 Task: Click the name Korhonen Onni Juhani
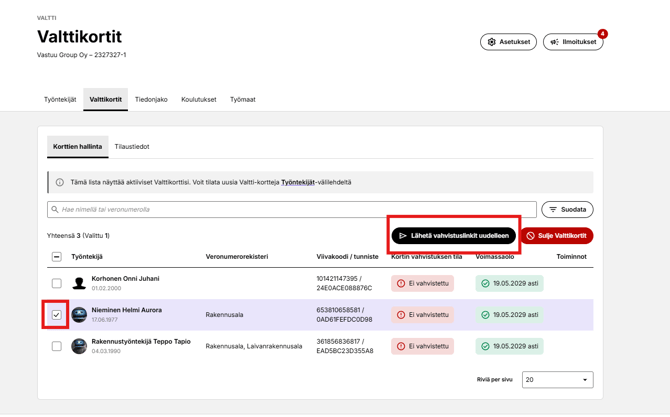tap(125, 279)
